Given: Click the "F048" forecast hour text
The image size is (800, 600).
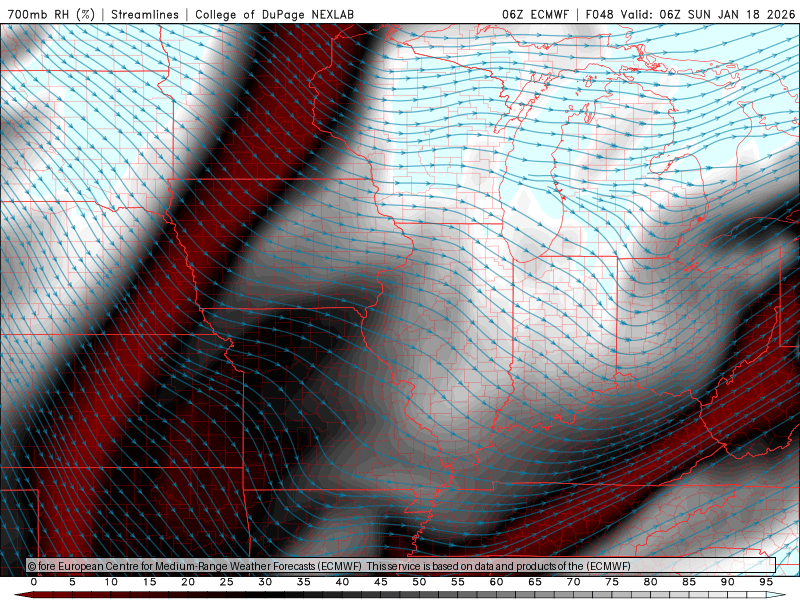Looking at the screenshot, I should [600, 14].
